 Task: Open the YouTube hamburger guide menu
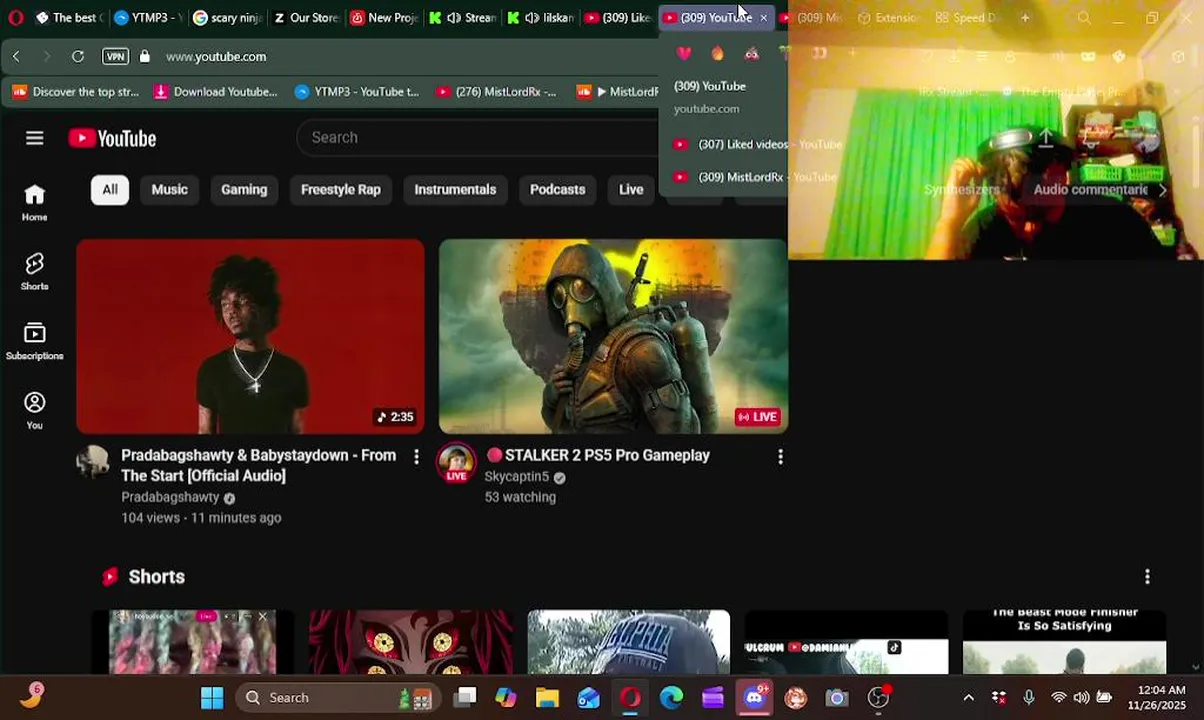click(x=35, y=138)
